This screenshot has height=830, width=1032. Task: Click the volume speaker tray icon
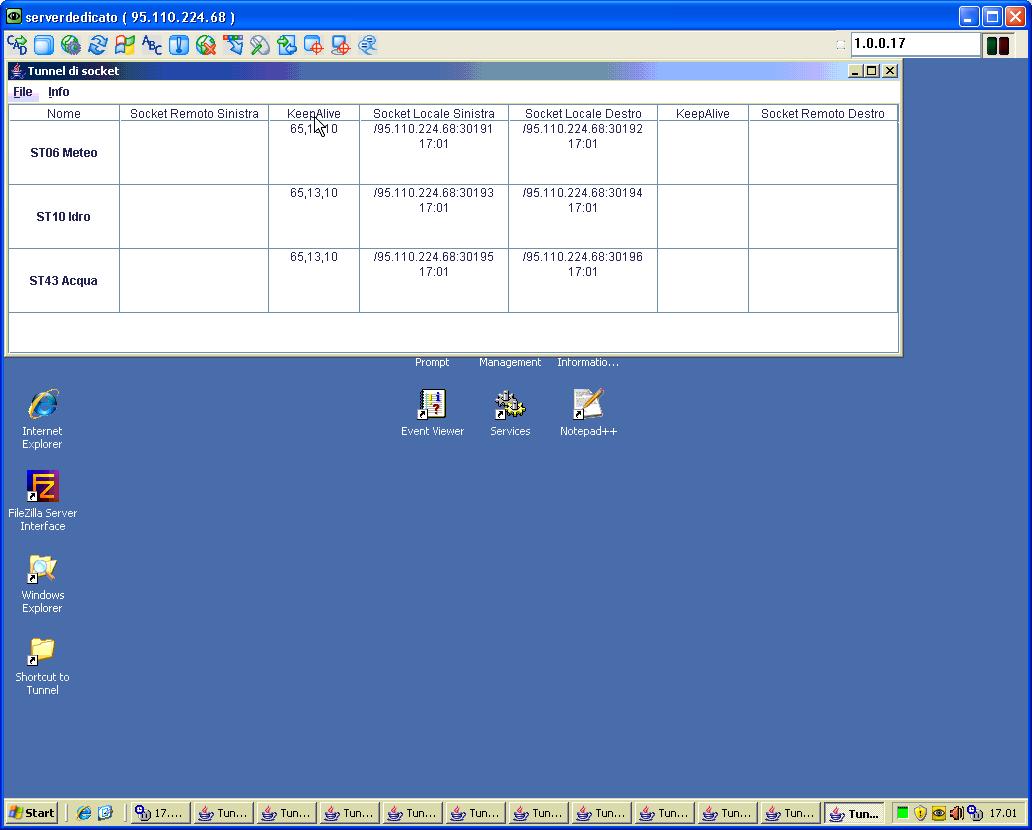956,813
